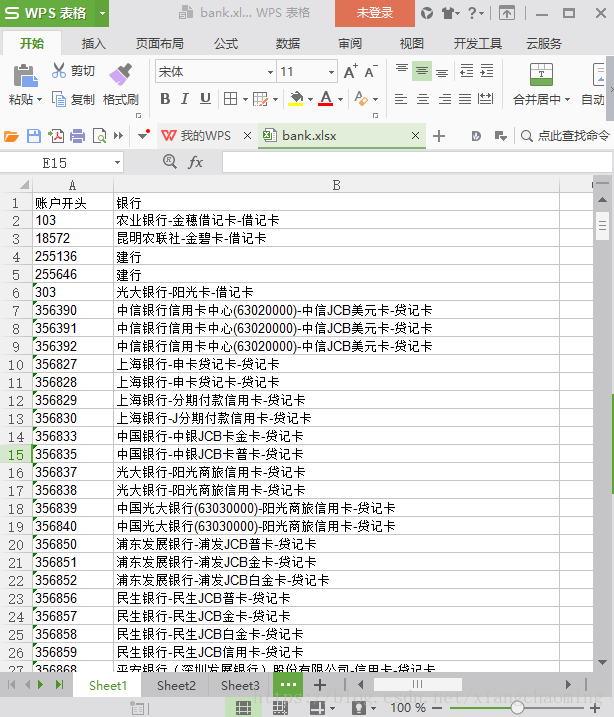This screenshot has height=717, width=614.
Task: Click the Open folder icon
Action: coord(11,136)
